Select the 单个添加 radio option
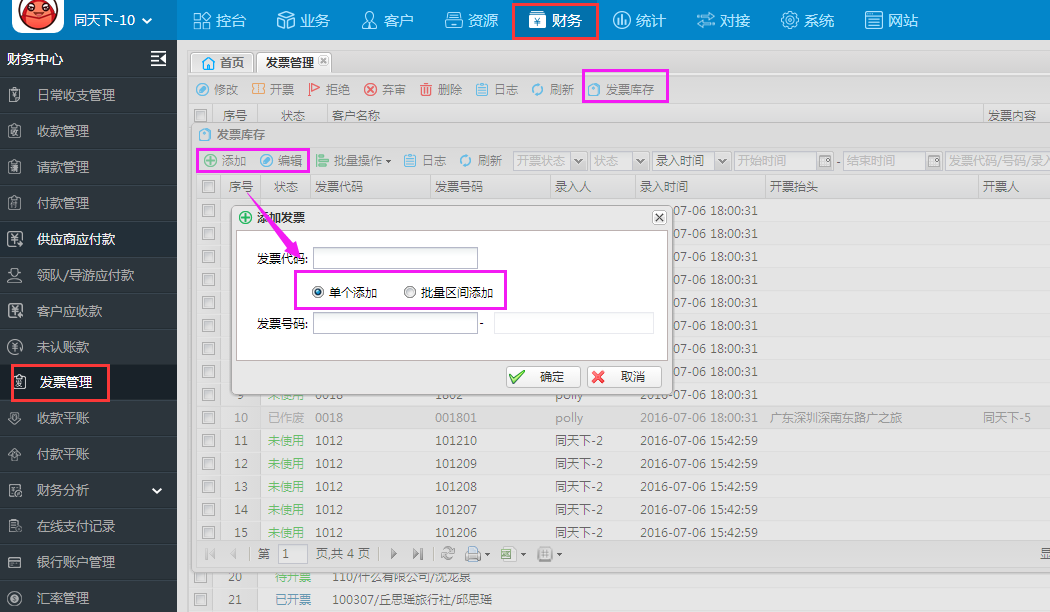Image resolution: width=1050 pixels, height=612 pixels. point(317,292)
